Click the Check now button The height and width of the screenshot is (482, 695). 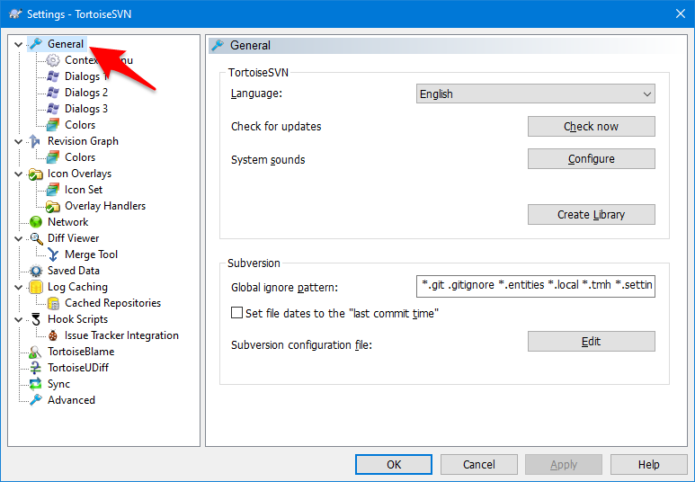click(x=591, y=126)
